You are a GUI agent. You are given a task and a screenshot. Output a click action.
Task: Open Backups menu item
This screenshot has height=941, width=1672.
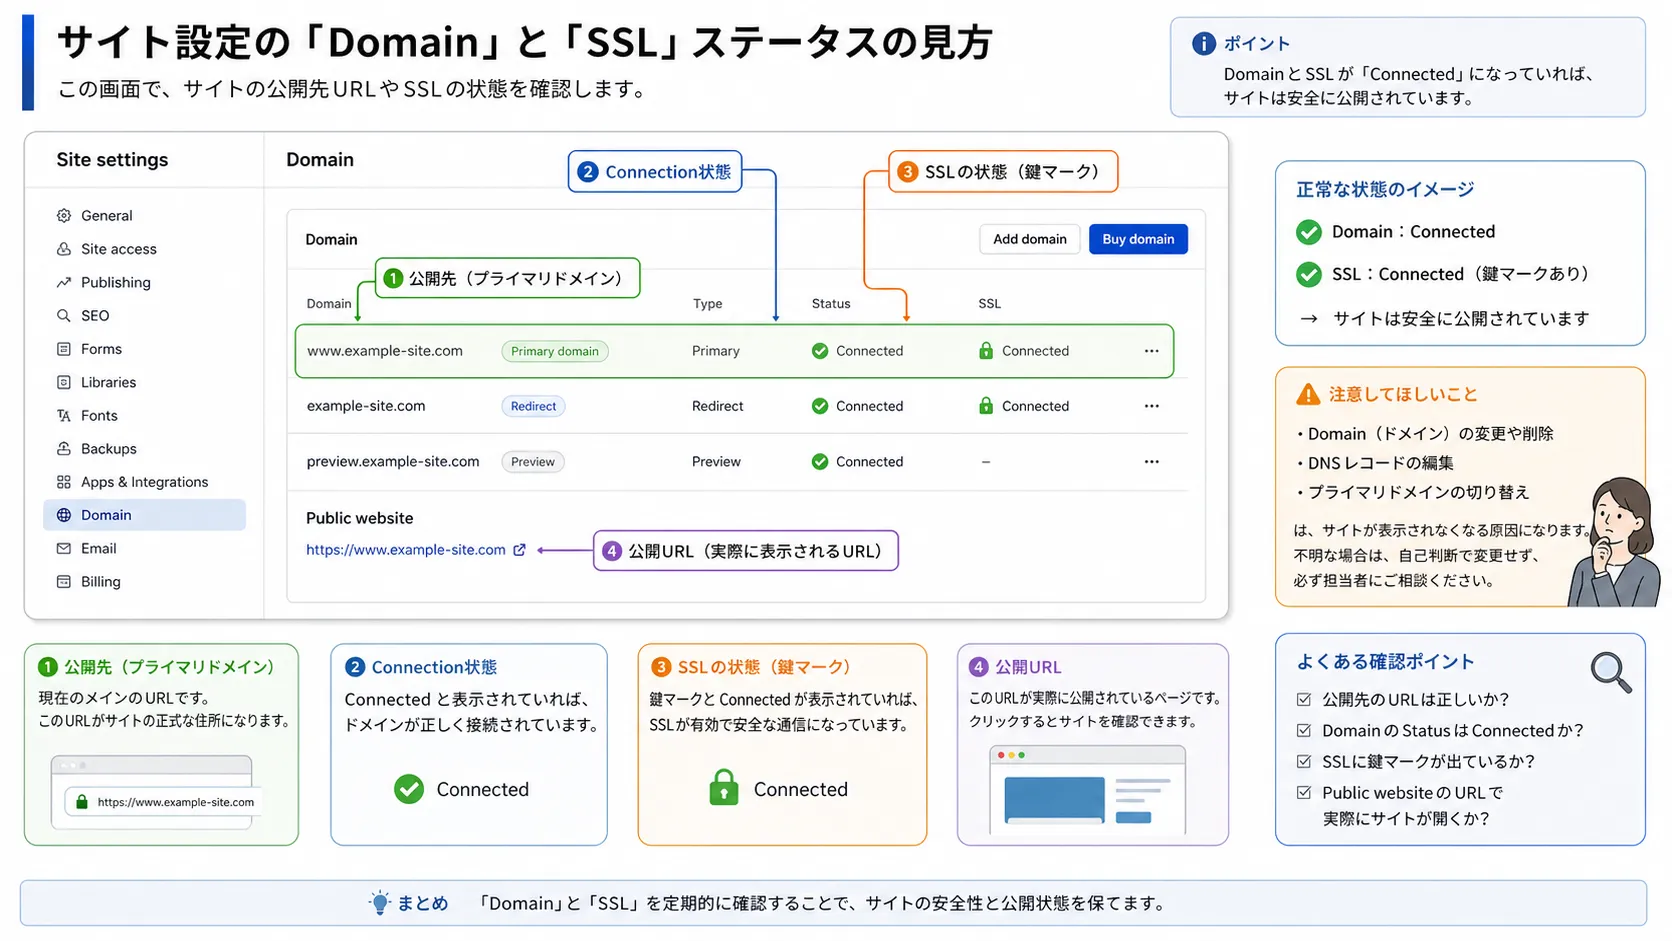[x=145, y=449]
